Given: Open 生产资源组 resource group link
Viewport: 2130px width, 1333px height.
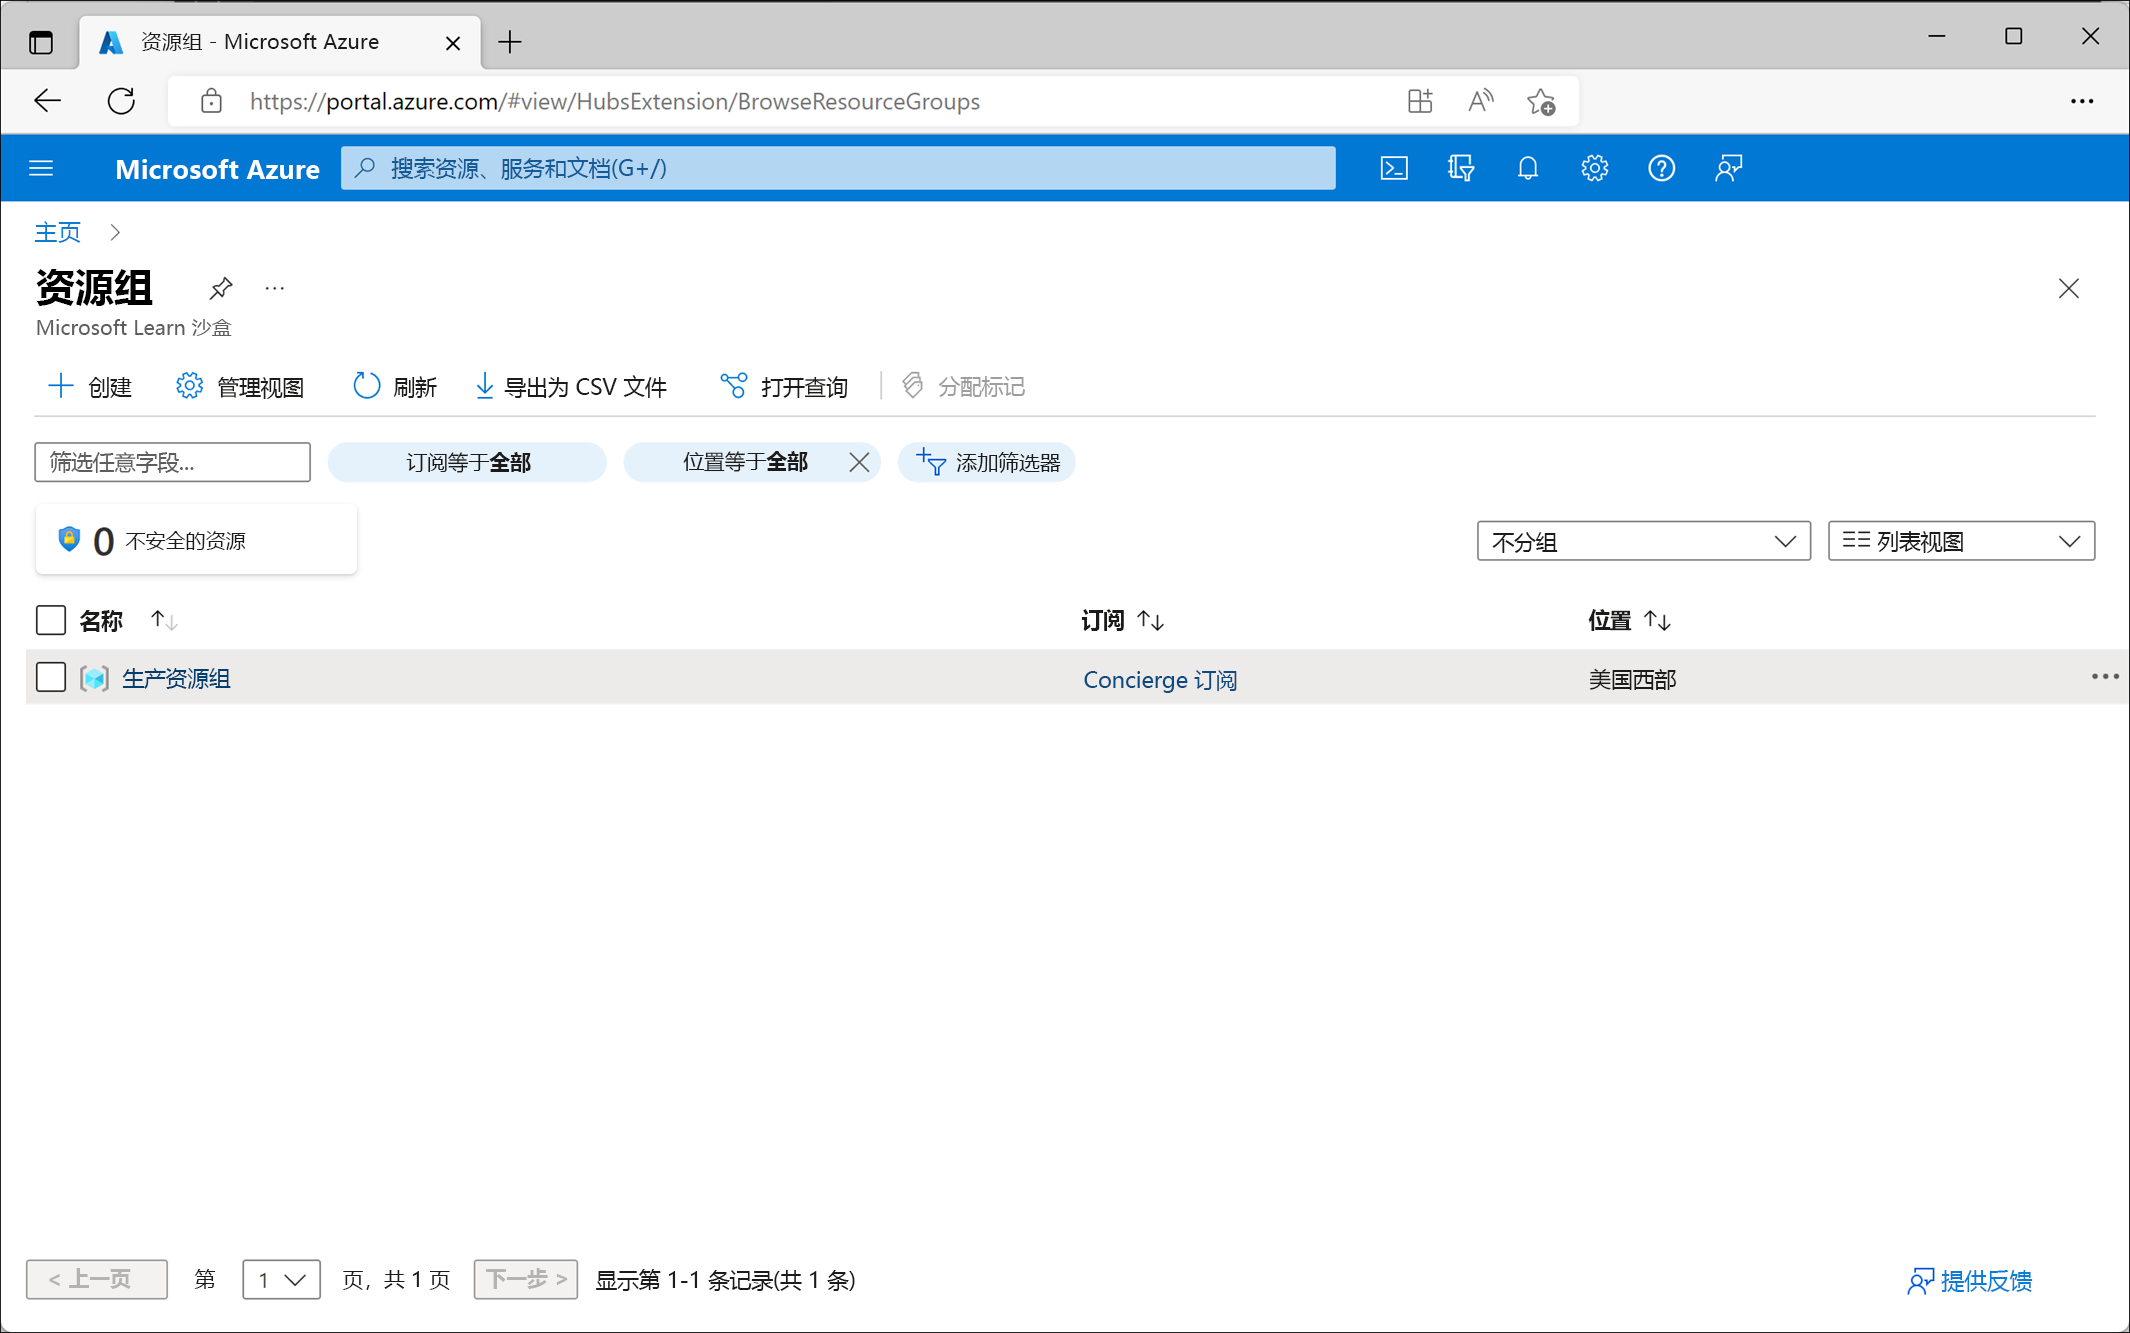Looking at the screenshot, I should pos(174,679).
